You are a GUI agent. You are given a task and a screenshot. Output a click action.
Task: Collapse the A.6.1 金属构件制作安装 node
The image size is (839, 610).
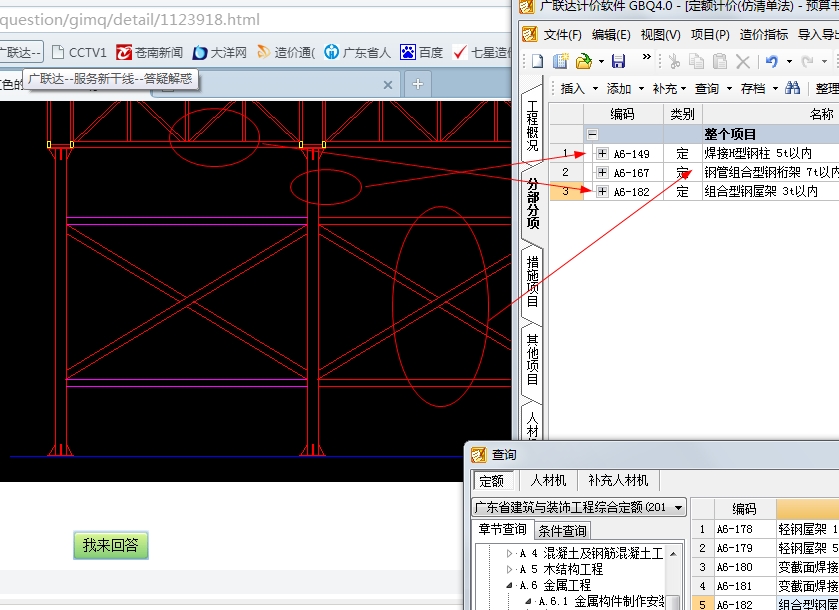529,601
